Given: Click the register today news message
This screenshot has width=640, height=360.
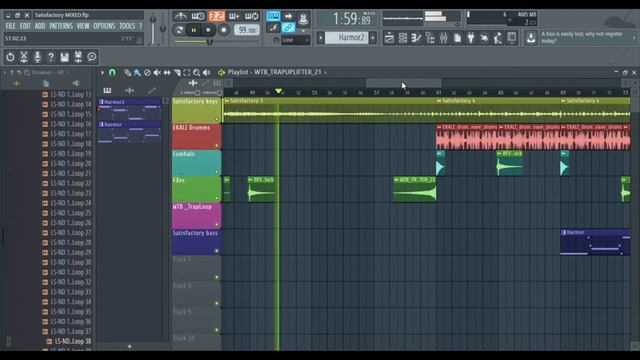Looking at the screenshot, I should [582, 37].
